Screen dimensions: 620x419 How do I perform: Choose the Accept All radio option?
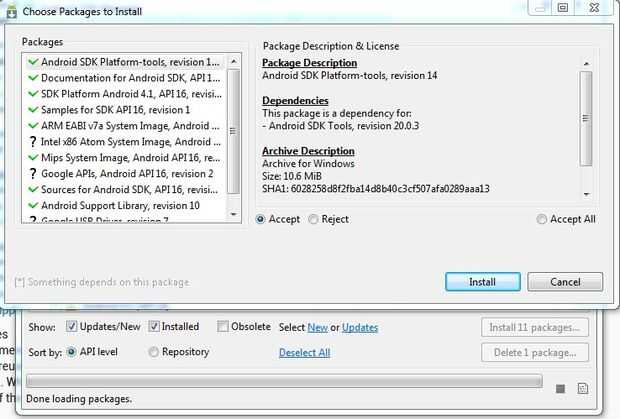point(542,219)
